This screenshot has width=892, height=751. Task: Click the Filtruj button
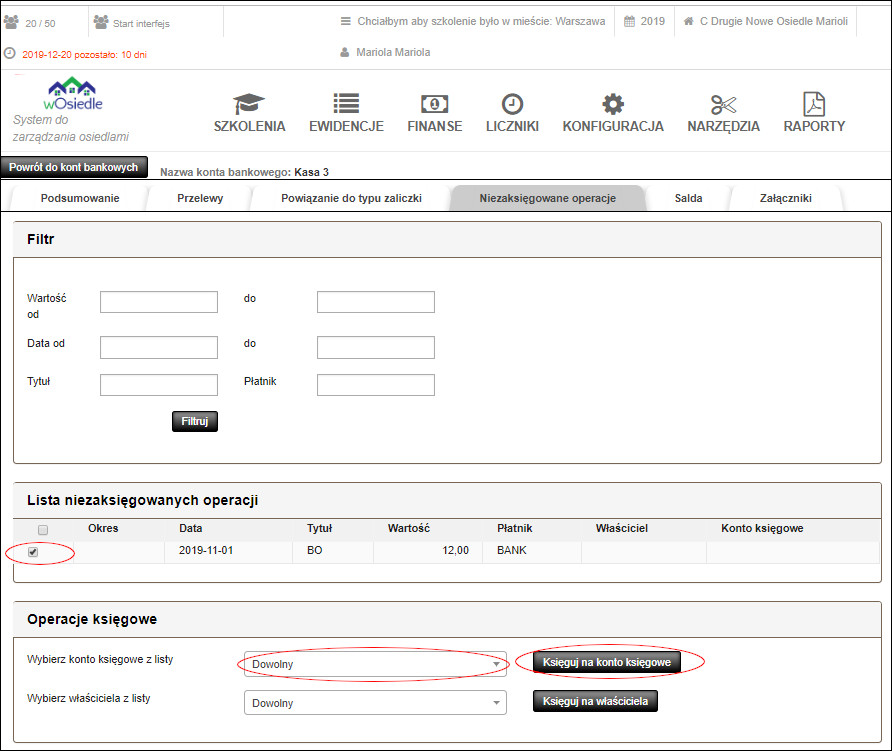coord(195,421)
